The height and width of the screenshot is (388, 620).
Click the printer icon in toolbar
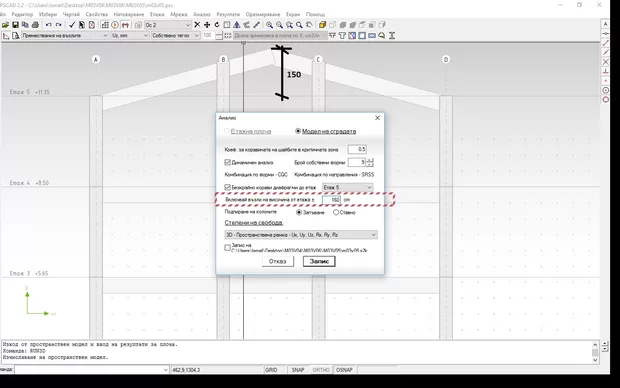click(35, 25)
